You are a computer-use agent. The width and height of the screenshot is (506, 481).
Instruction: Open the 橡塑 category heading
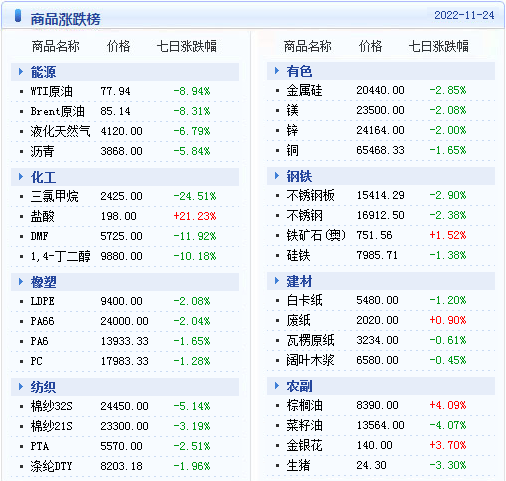43,282
